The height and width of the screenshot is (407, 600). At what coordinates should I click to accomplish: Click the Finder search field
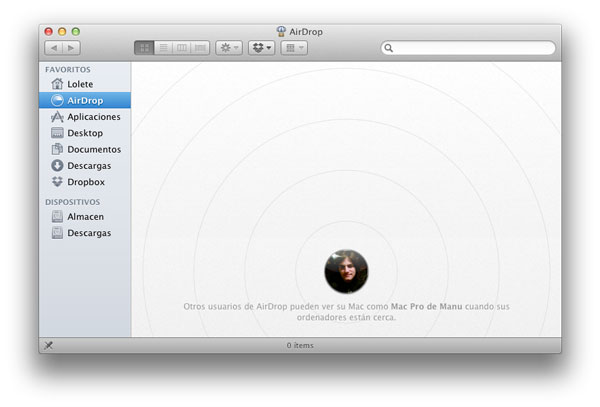468,48
